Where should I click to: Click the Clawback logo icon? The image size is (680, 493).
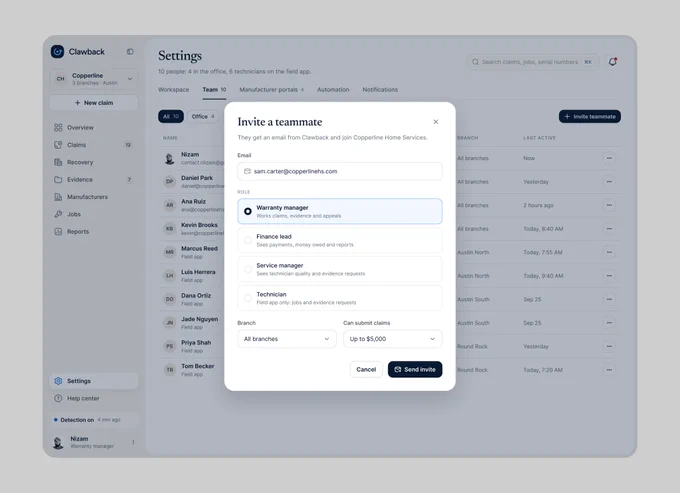click(57, 52)
